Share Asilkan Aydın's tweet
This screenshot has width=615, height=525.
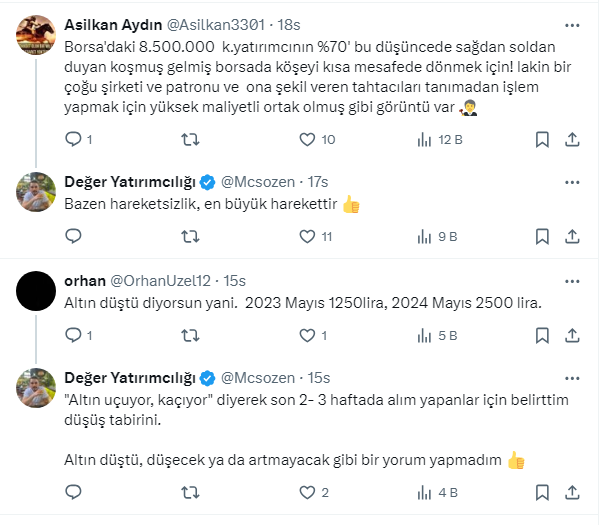coord(573,139)
